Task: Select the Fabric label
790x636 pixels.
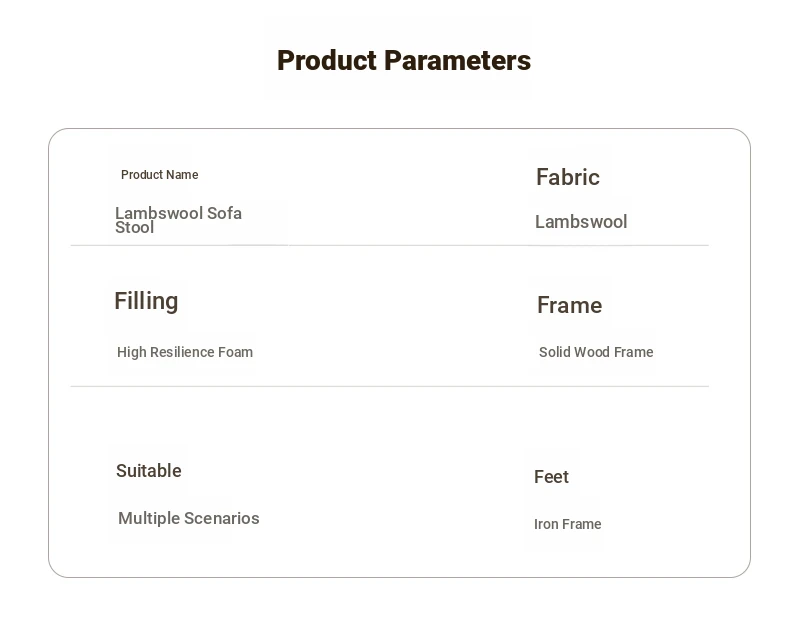Action: (568, 177)
